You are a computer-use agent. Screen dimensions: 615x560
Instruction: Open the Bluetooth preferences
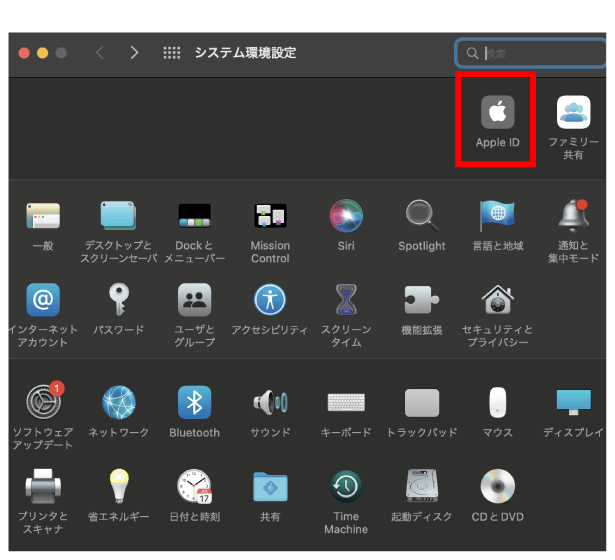(x=194, y=402)
